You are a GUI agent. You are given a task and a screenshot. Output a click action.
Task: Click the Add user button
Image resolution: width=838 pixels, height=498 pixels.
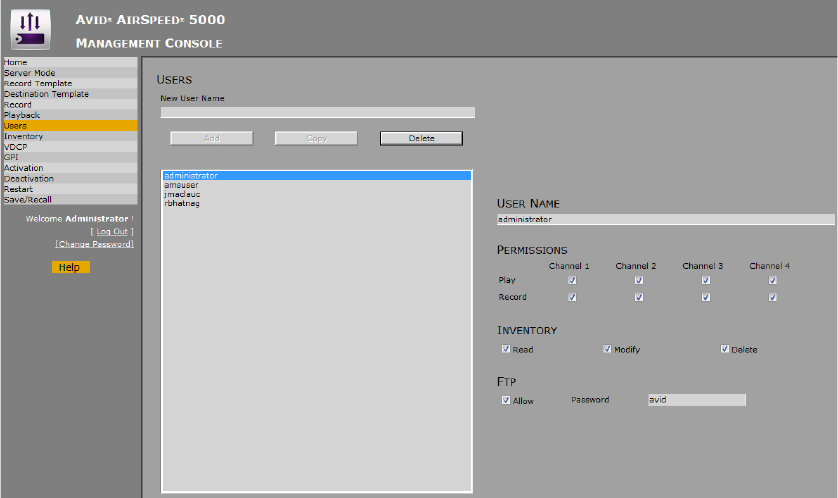point(212,138)
